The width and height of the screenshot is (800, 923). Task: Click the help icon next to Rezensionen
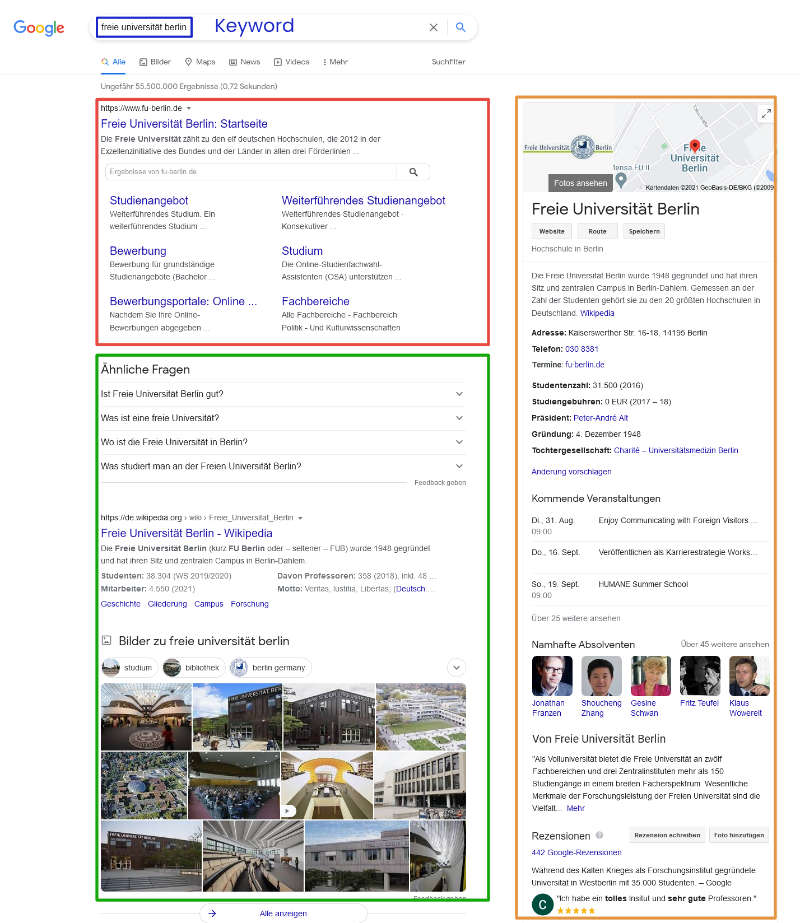(x=599, y=835)
